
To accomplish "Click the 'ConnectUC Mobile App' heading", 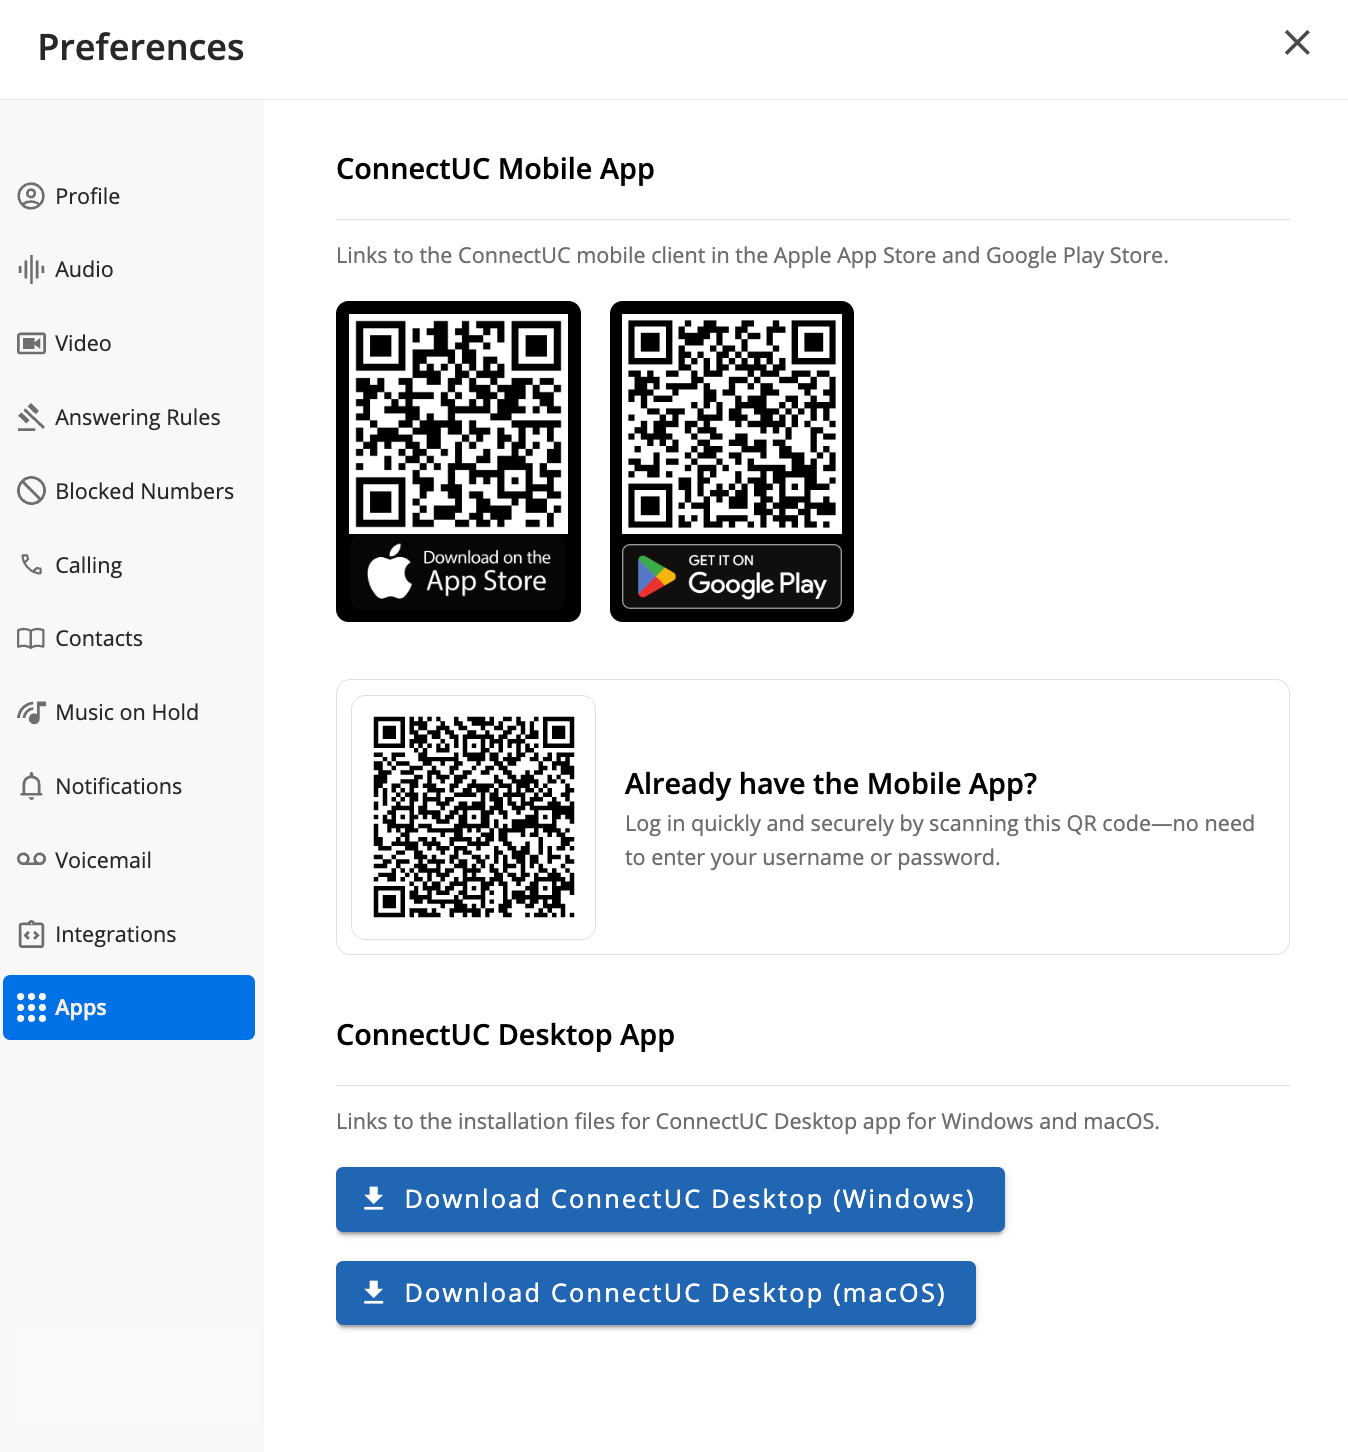I will pos(495,169).
